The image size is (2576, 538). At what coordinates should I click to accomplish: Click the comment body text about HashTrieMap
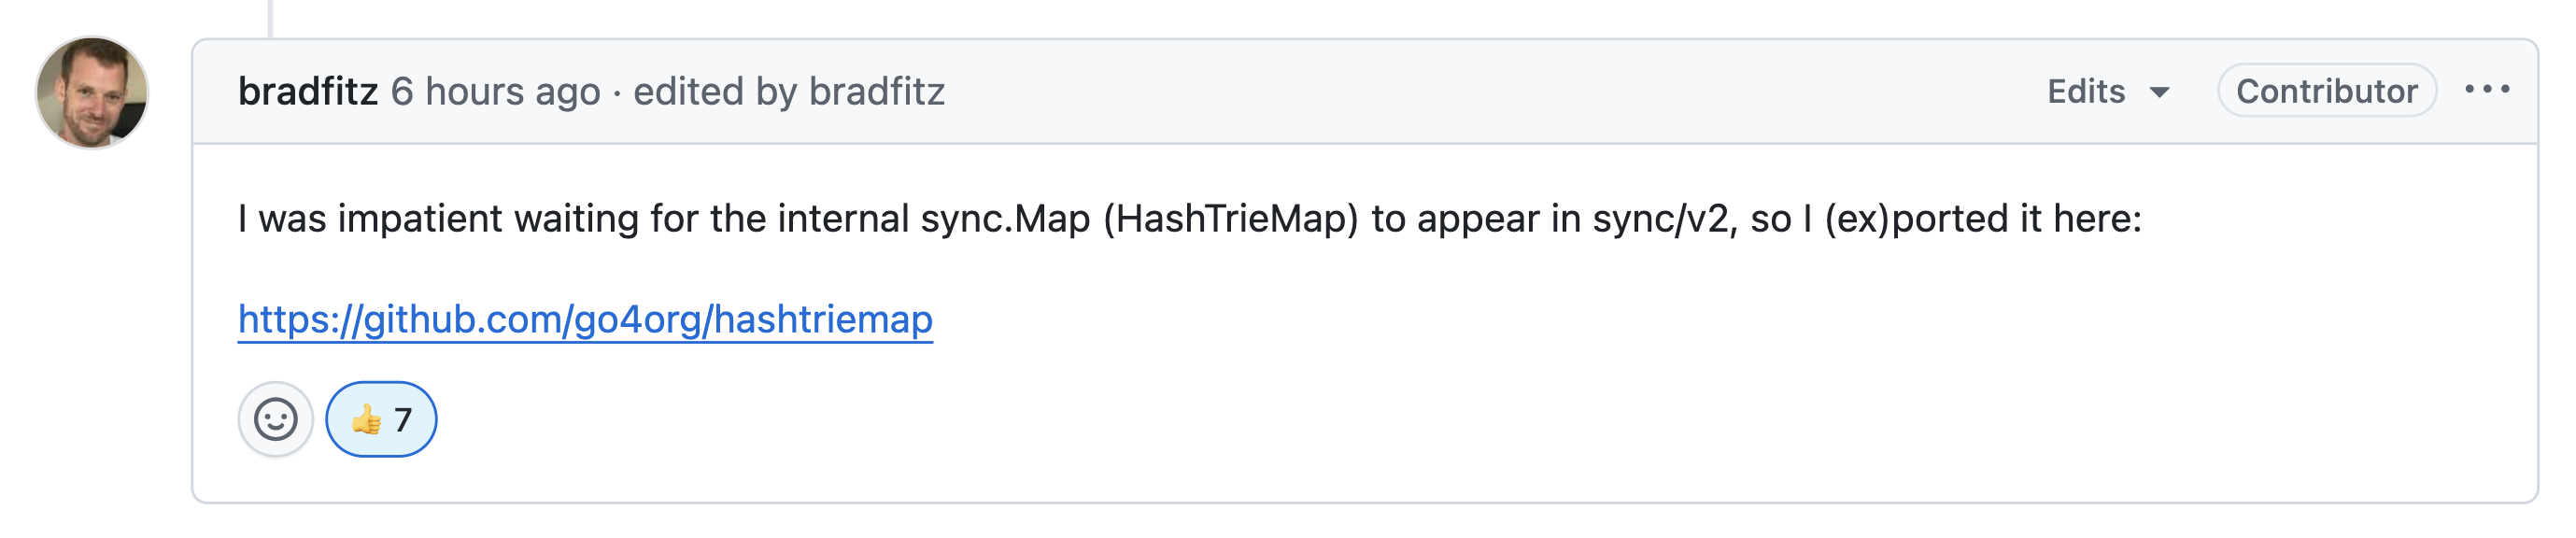pyautogui.click(x=1189, y=218)
